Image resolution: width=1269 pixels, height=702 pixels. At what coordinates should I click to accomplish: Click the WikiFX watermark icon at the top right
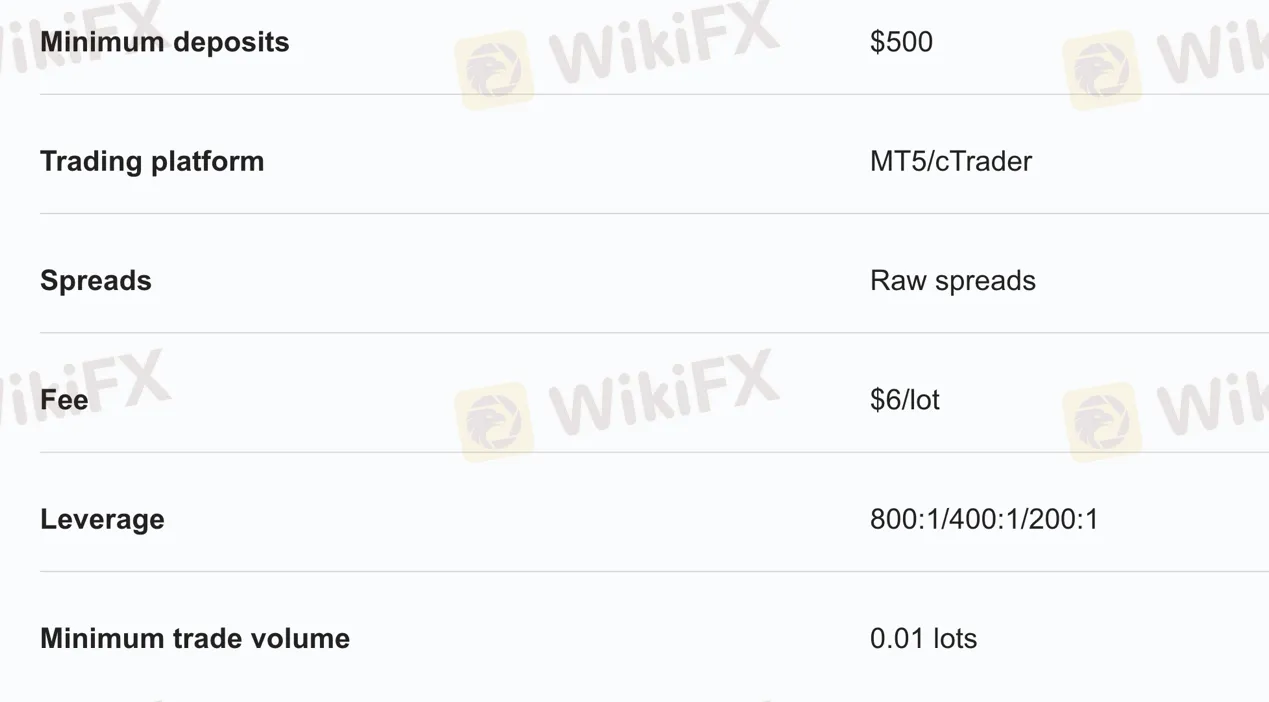tap(1102, 69)
